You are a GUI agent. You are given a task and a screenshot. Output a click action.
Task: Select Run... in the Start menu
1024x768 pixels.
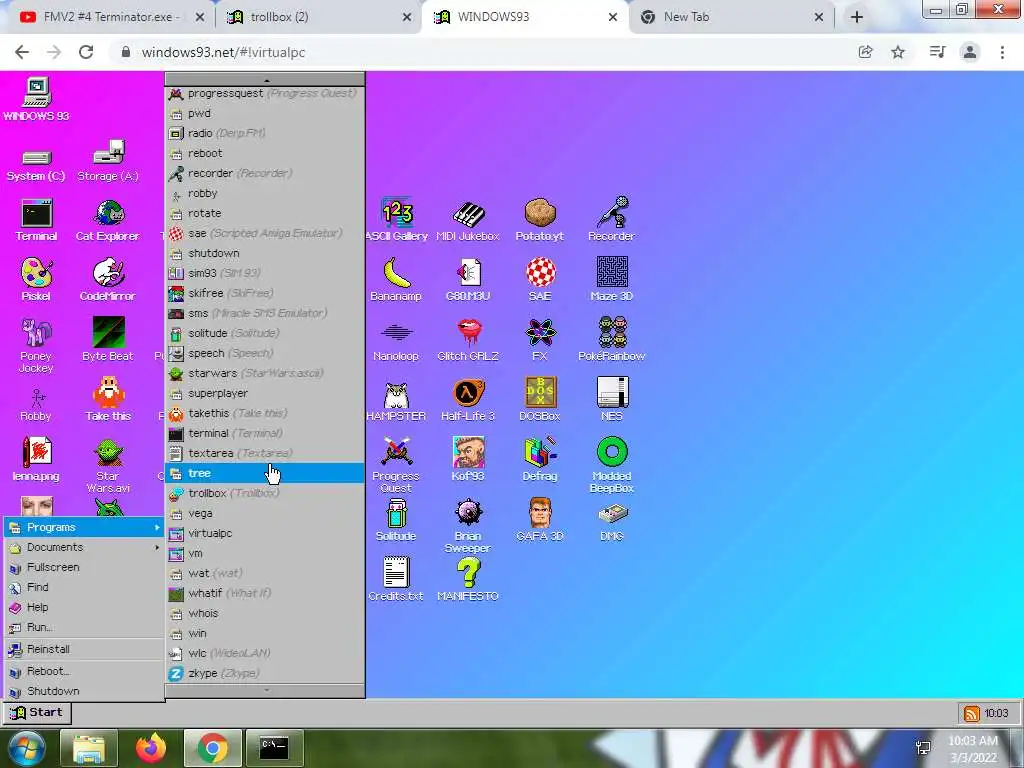84,627
